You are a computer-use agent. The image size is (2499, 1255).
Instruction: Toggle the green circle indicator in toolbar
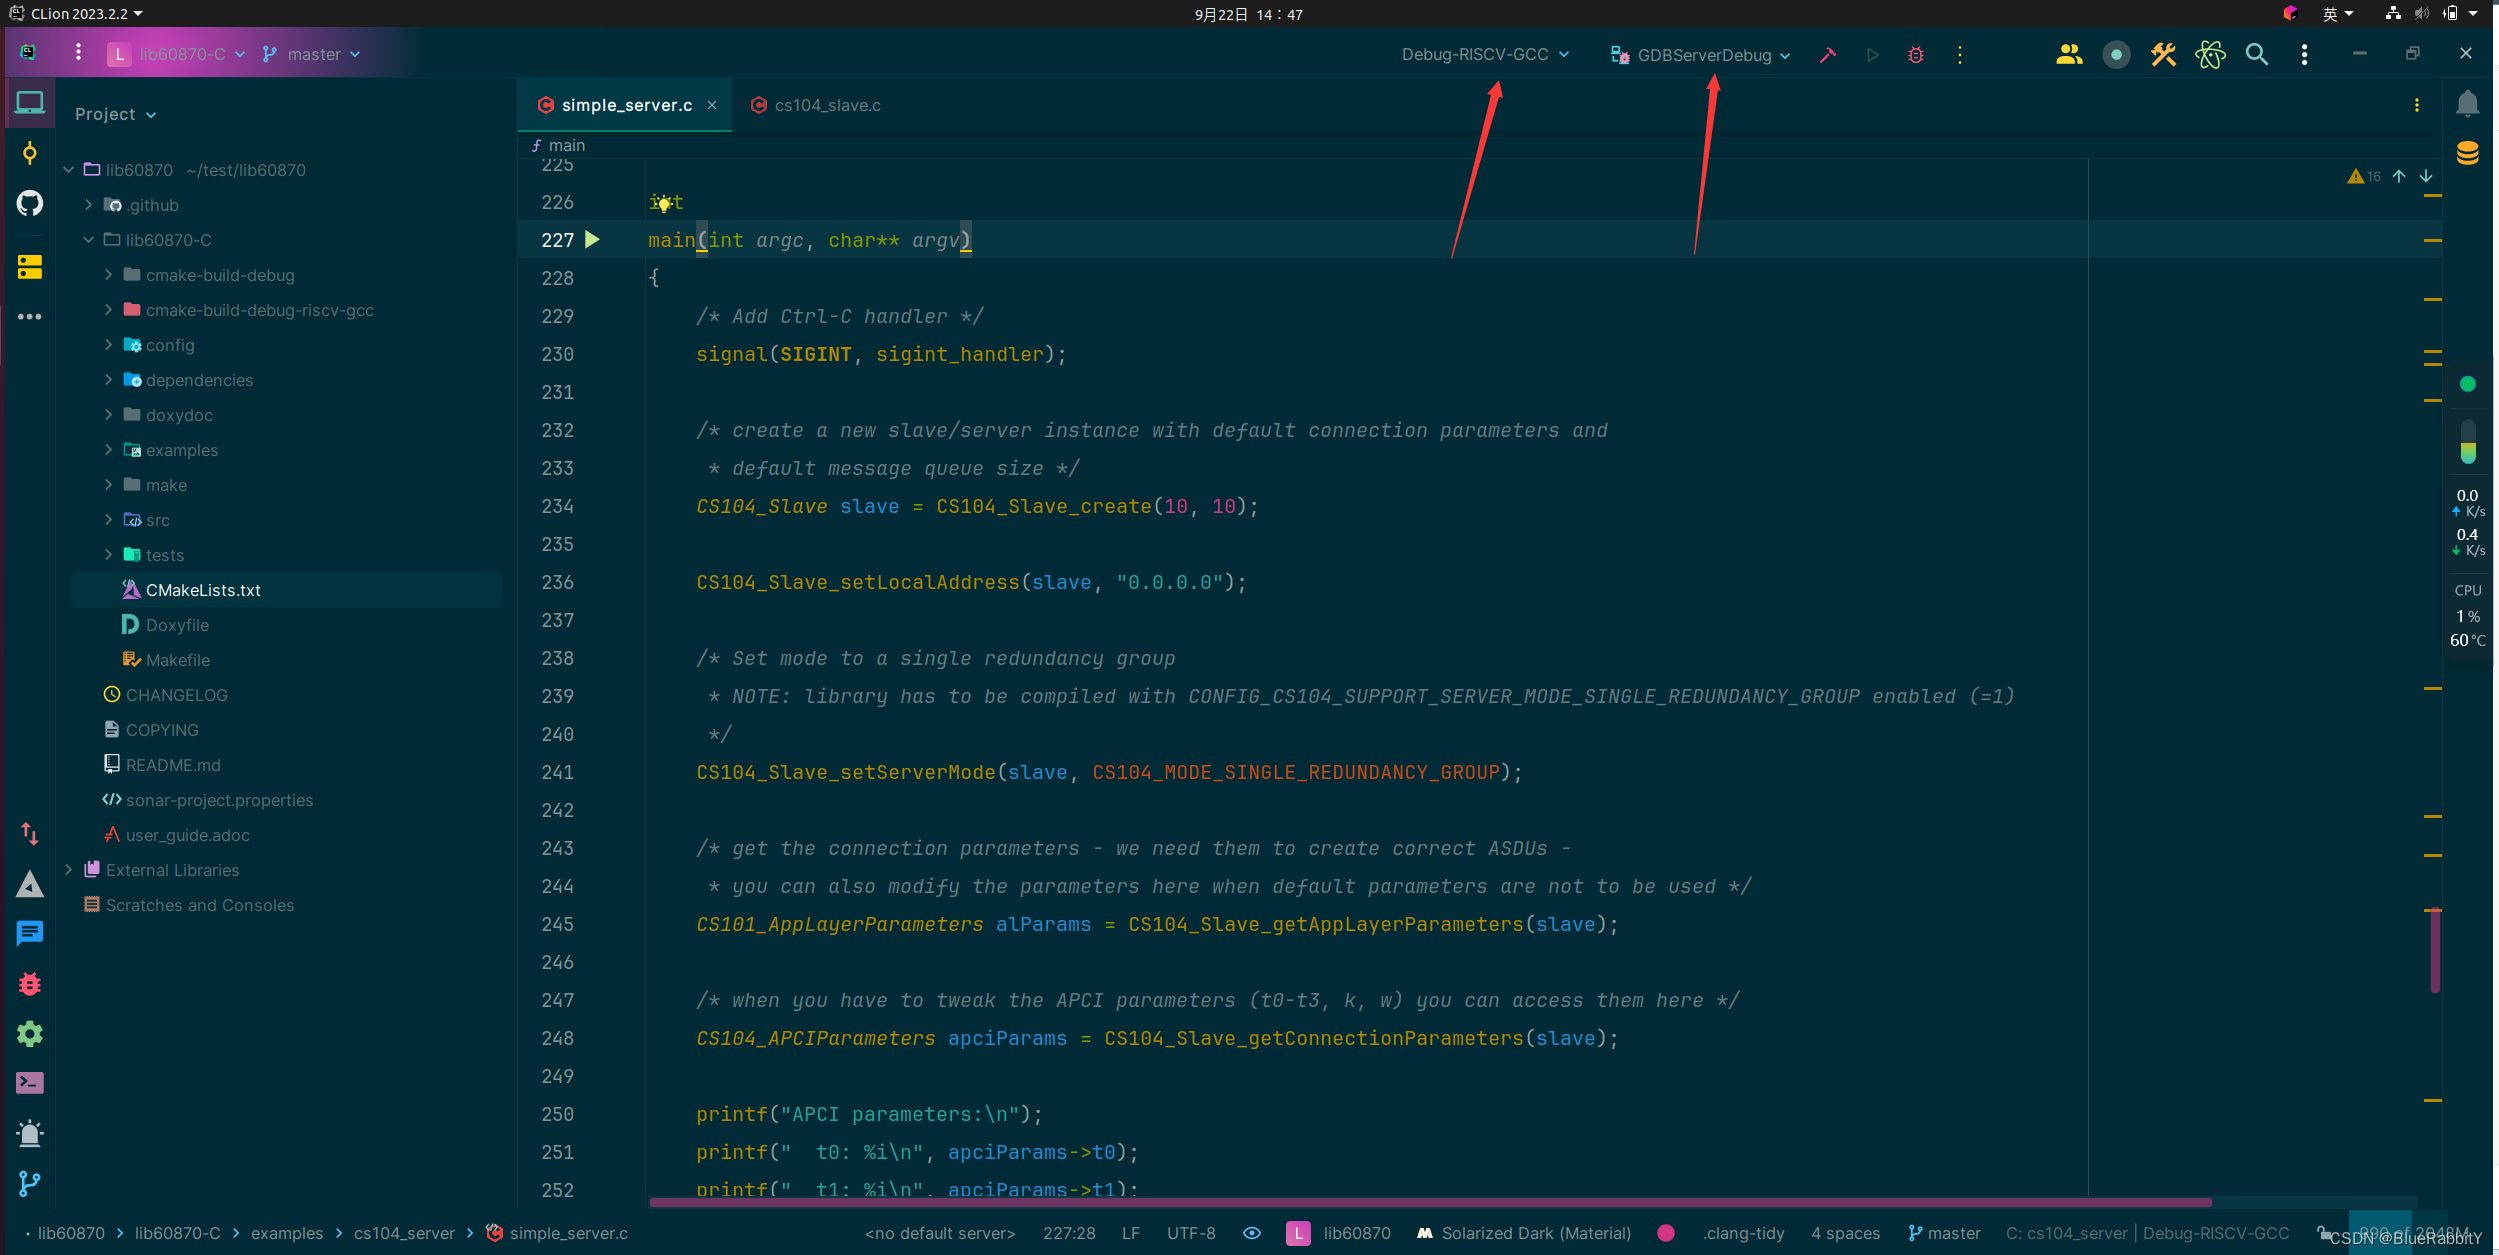pyautogui.click(x=2115, y=55)
